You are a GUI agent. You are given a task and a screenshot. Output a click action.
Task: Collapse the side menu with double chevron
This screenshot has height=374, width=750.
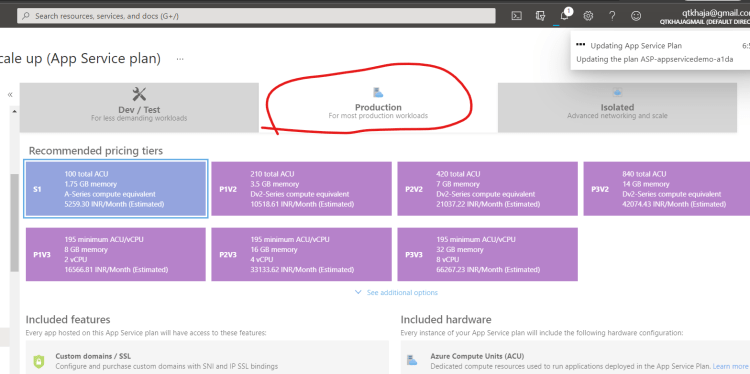(x=10, y=94)
